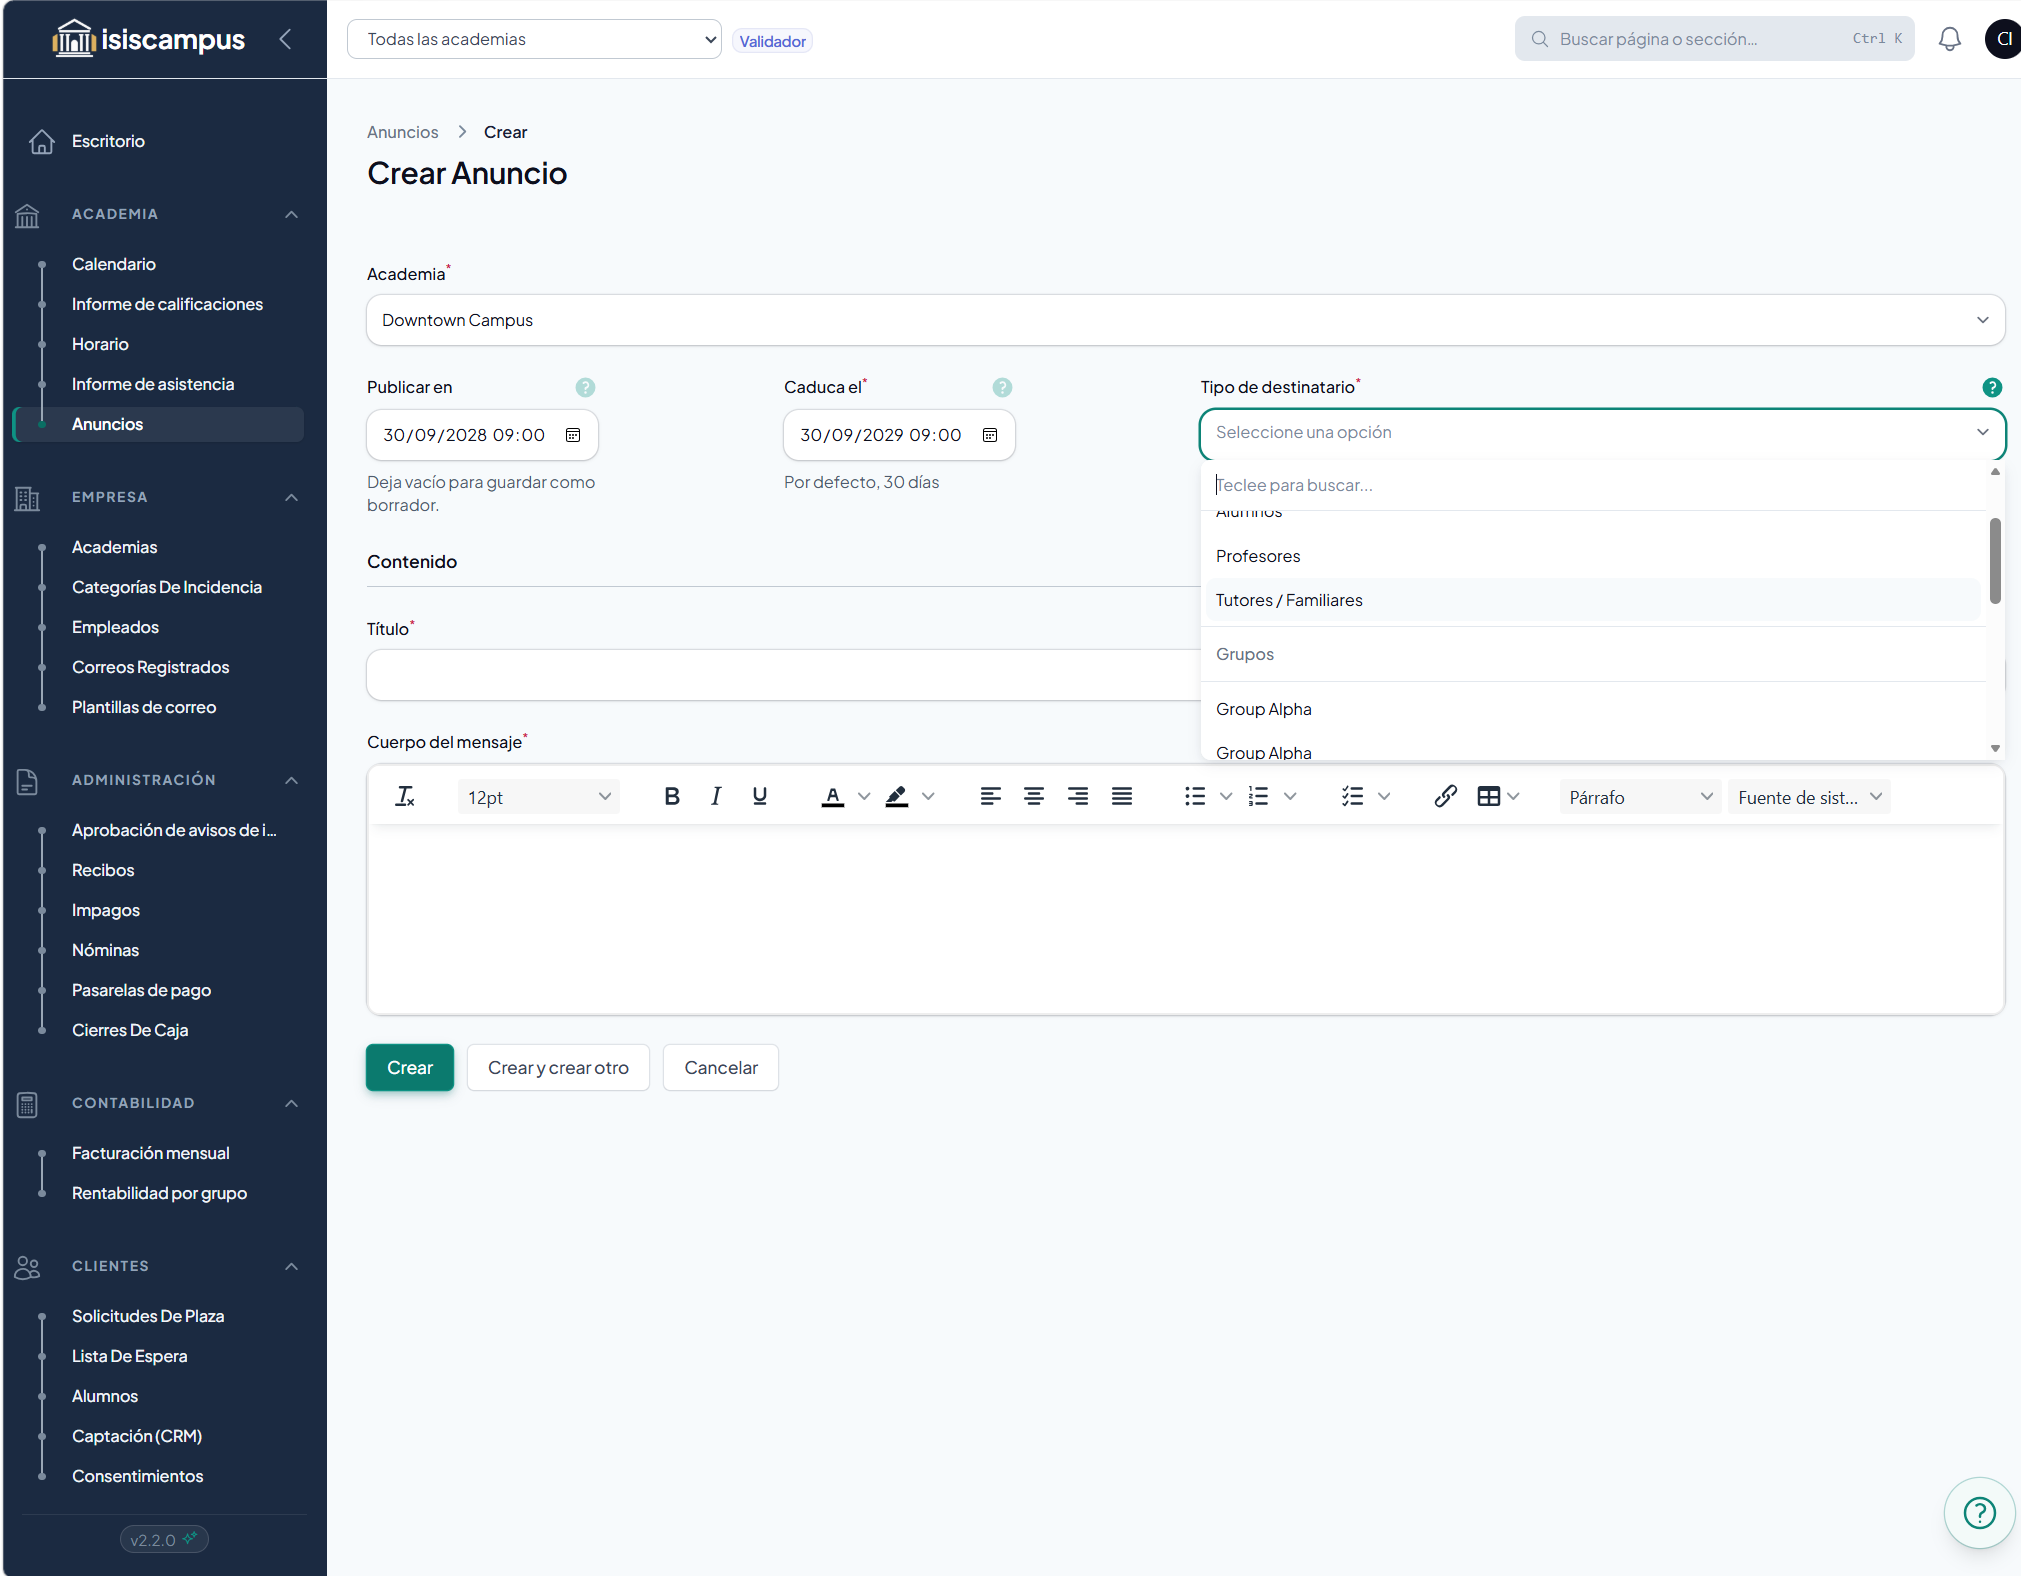
Task: Open the notifications bell
Action: [x=1950, y=39]
